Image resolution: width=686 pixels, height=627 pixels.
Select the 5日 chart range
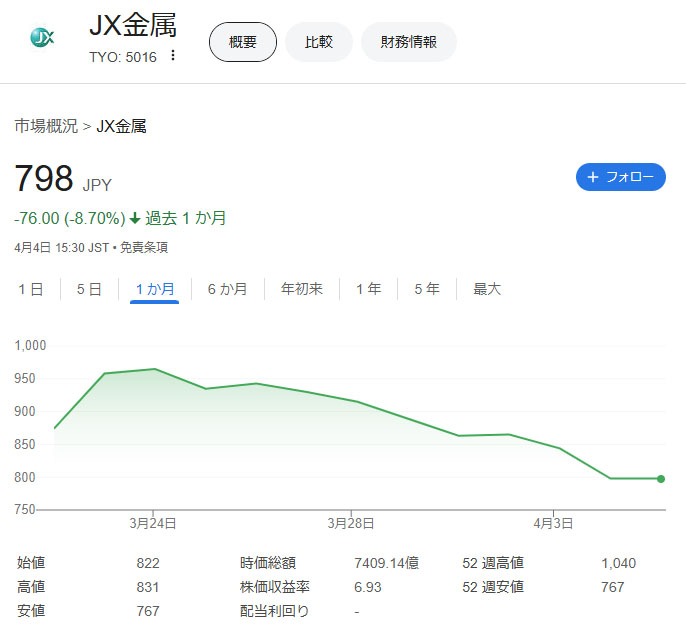(x=89, y=289)
